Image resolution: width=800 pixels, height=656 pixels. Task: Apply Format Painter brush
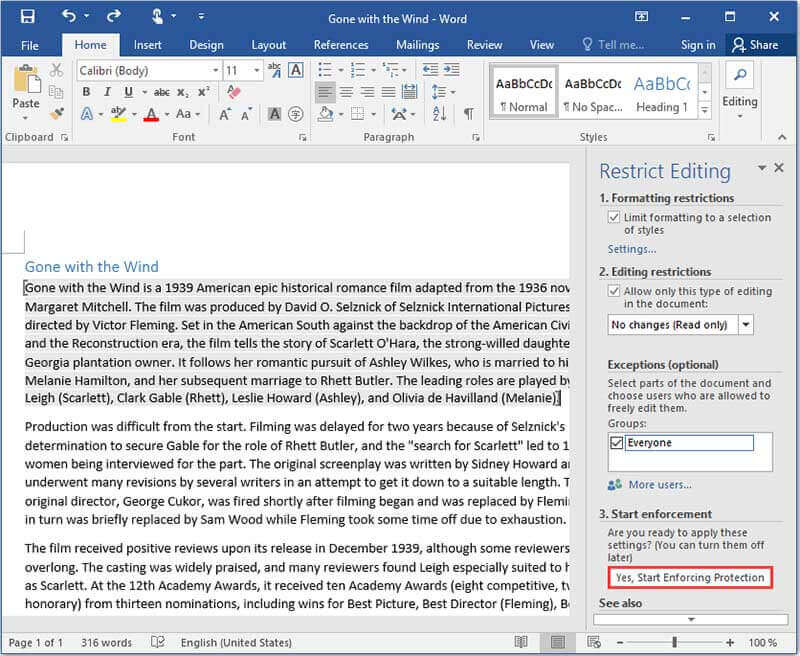point(57,113)
